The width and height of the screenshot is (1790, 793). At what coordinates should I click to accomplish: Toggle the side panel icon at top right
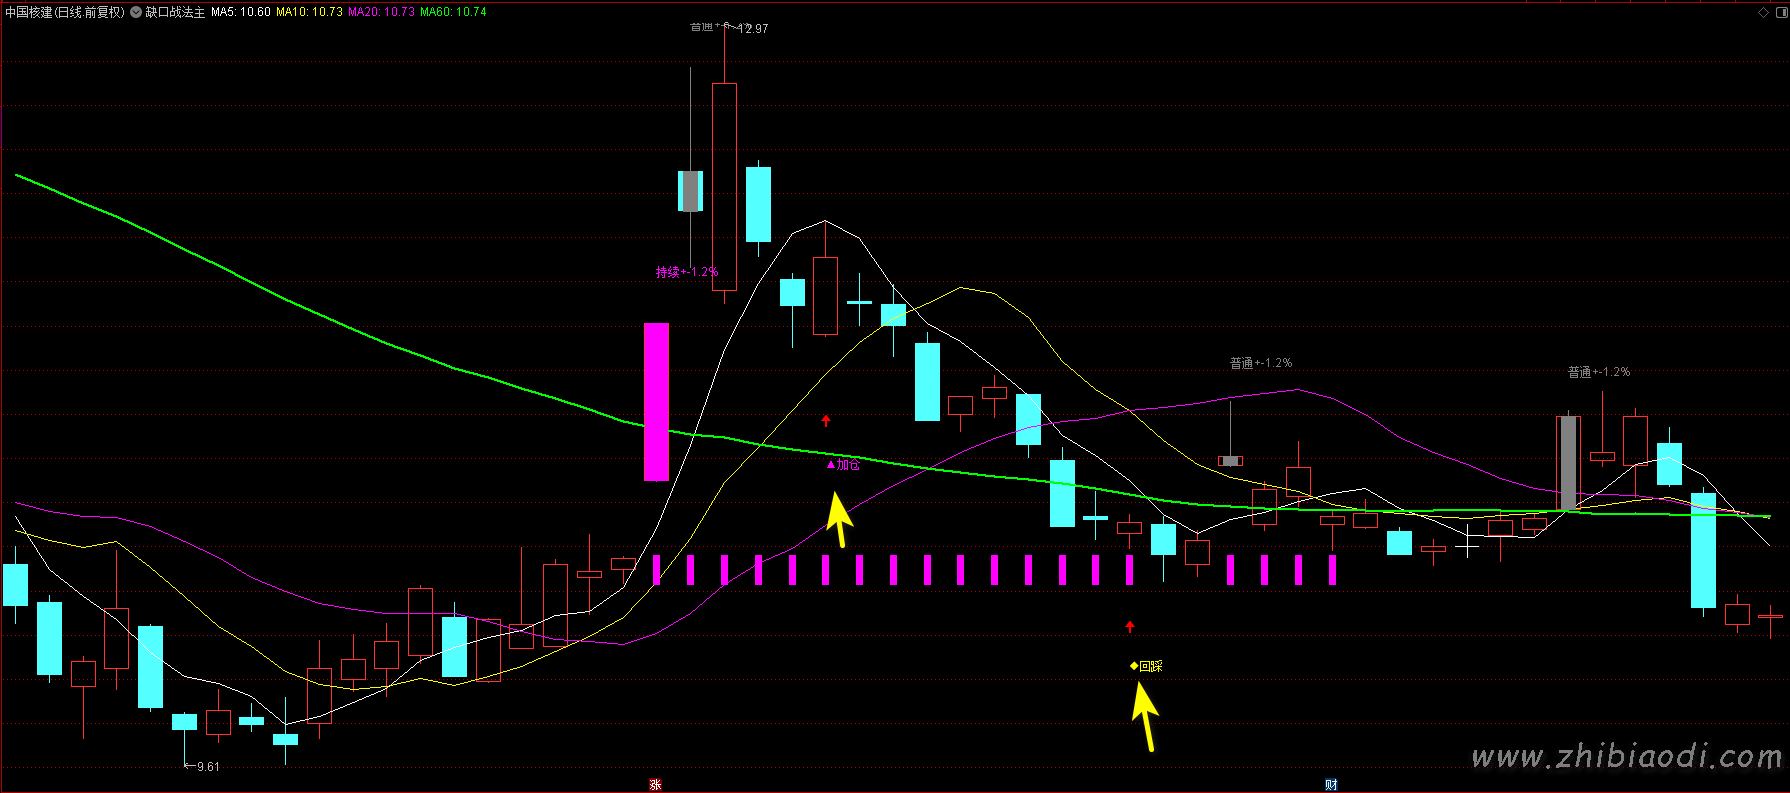pos(1780,12)
